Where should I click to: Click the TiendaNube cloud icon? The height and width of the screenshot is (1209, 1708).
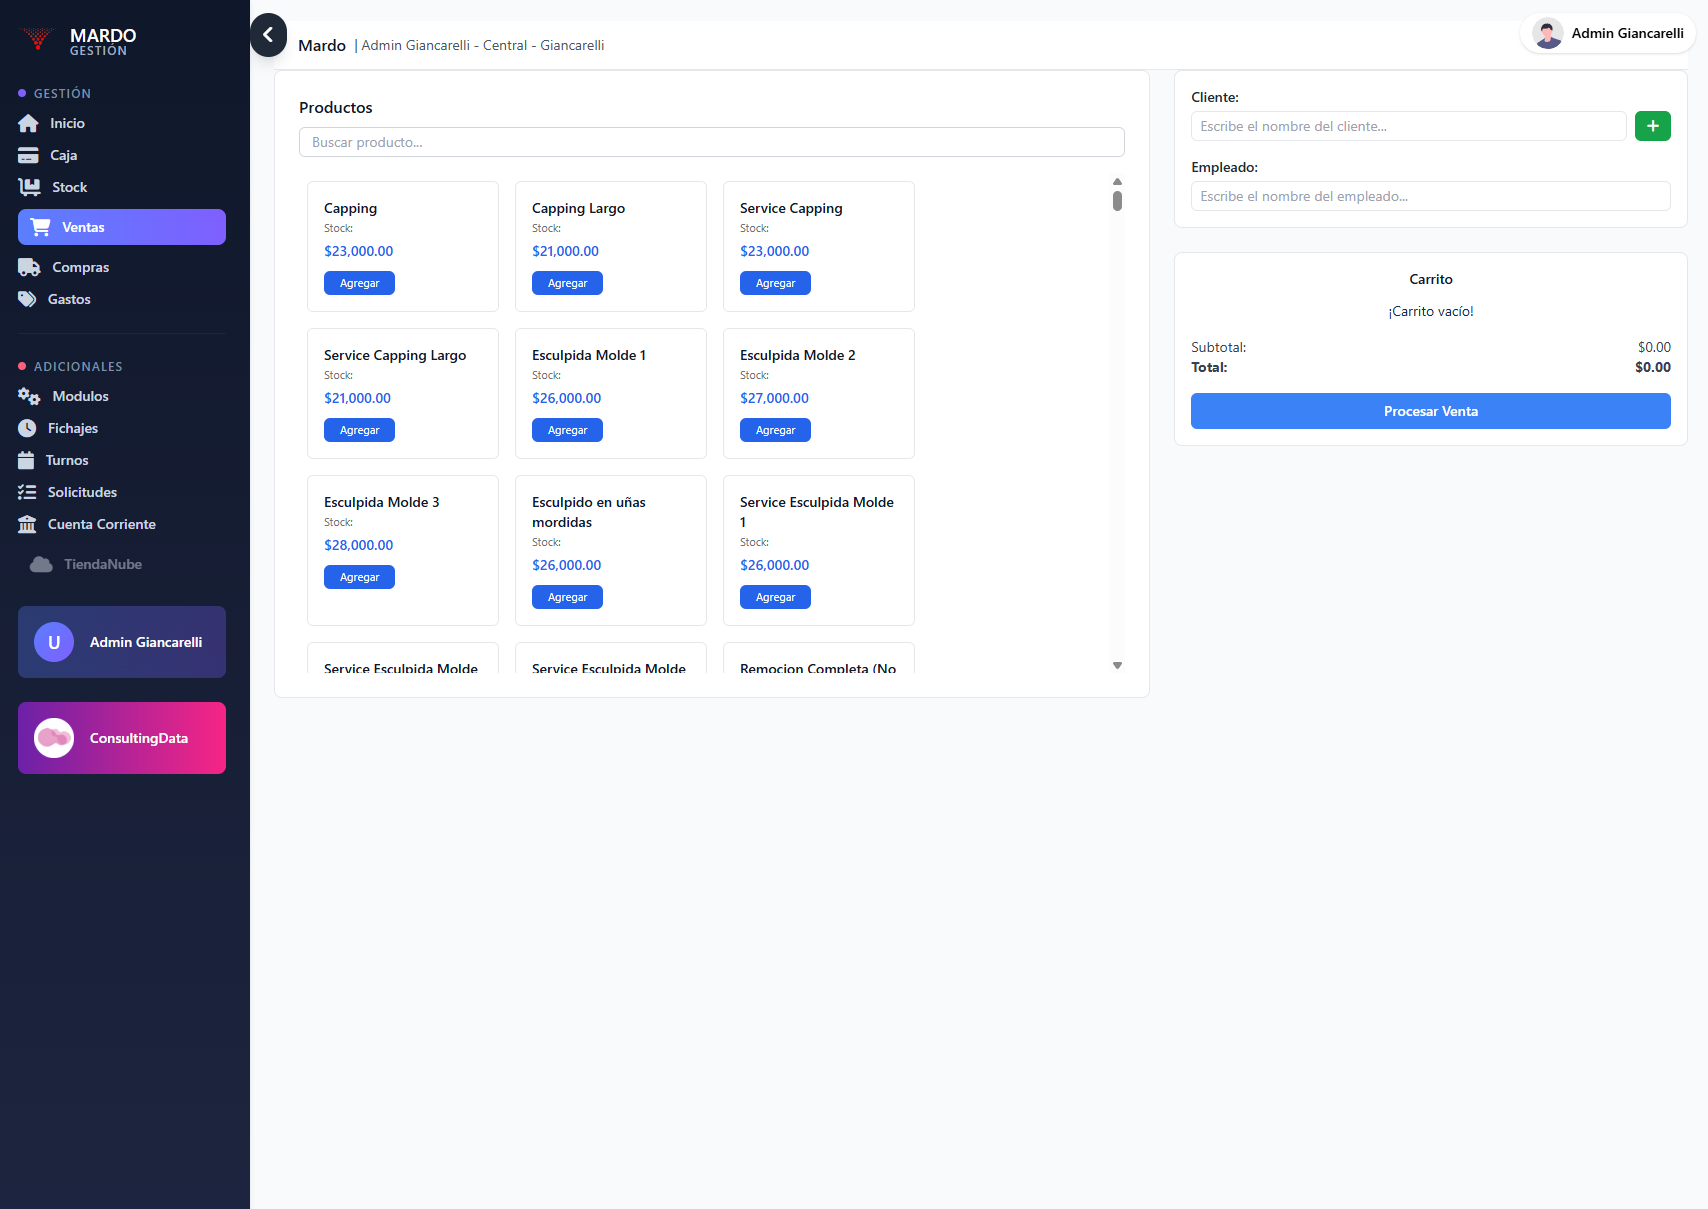[41, 564]
